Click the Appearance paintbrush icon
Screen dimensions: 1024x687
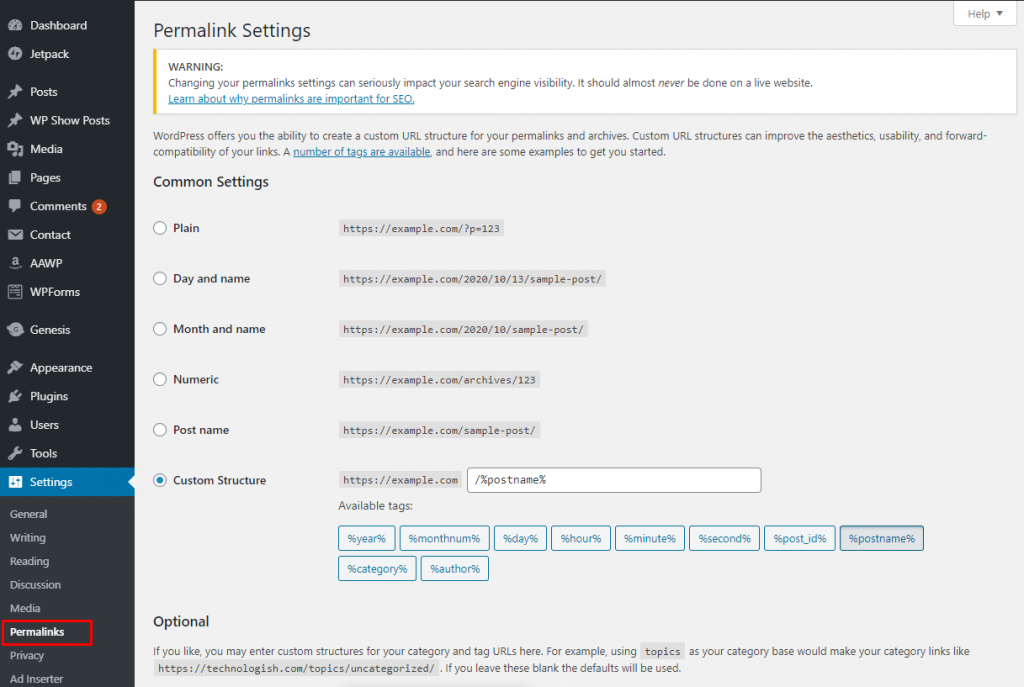pos(15,368)
